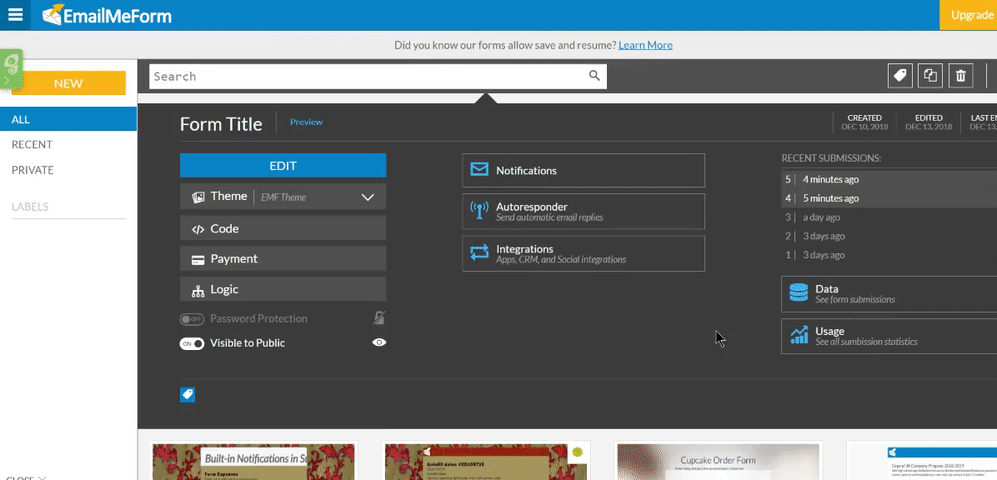Click the EDIT button
Screen dimensions: 997x480
283,165
